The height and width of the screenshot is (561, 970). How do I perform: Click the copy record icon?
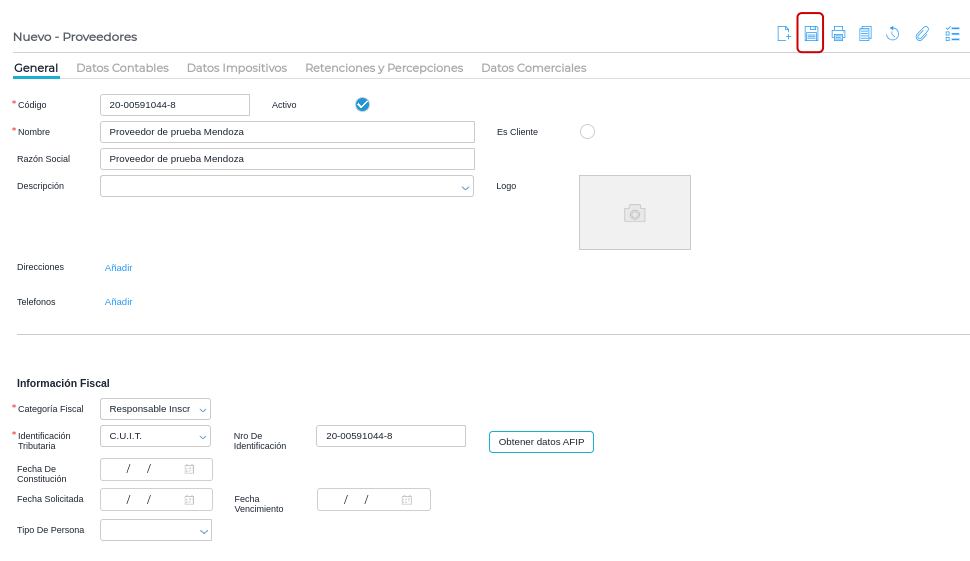[x=865, y=33]
